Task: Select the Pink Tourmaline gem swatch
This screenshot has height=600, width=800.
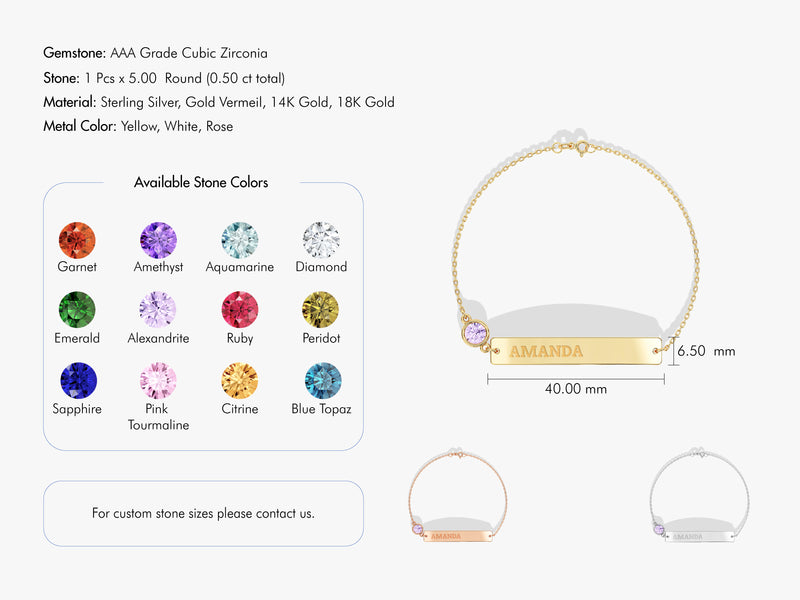Action: [158, 381]
